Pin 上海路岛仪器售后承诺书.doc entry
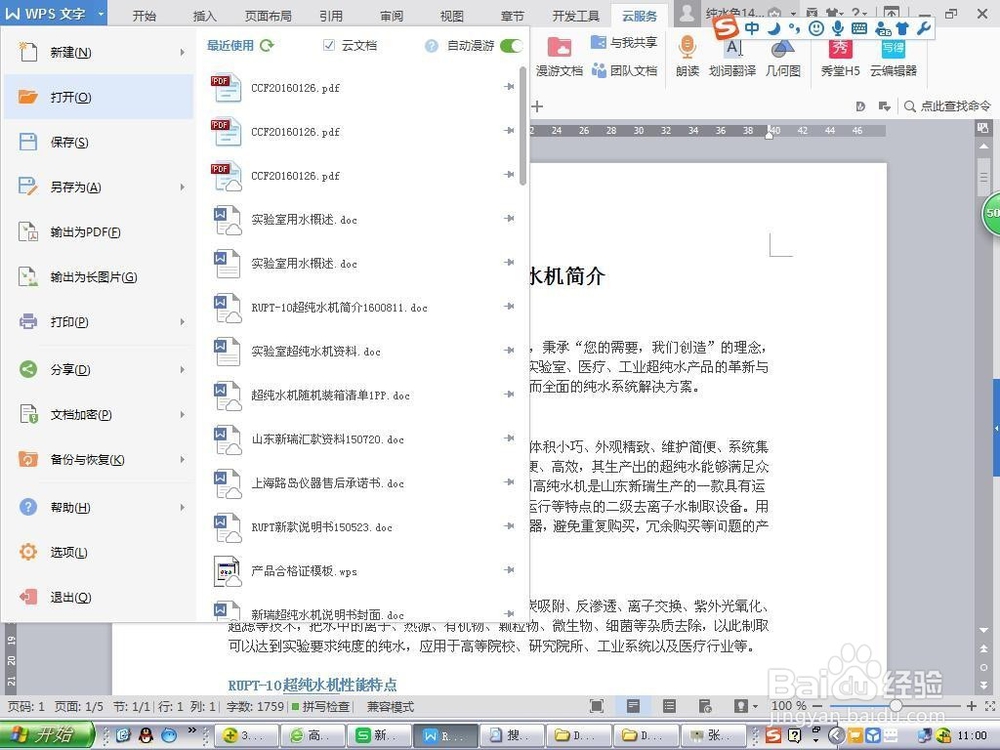Viewport: 1000px width, 750px height. coord(509,482)
